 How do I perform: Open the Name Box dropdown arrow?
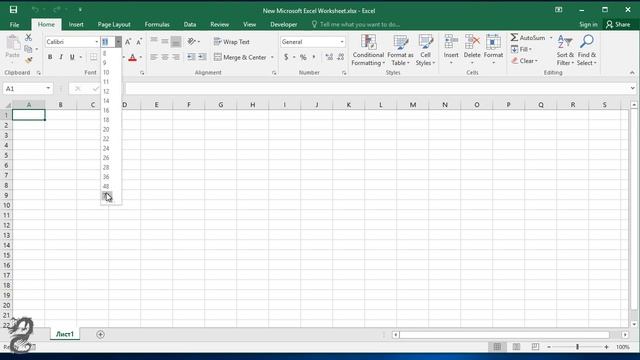tap(48, 89)
